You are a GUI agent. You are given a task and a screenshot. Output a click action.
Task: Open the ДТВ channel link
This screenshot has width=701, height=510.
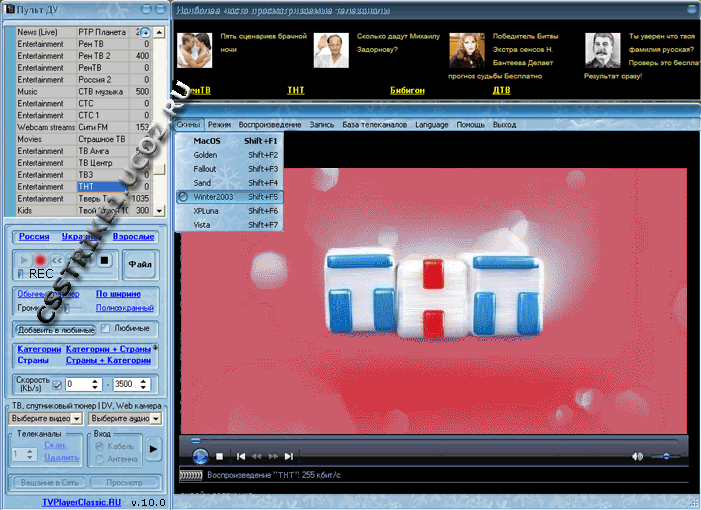point(501,90)
